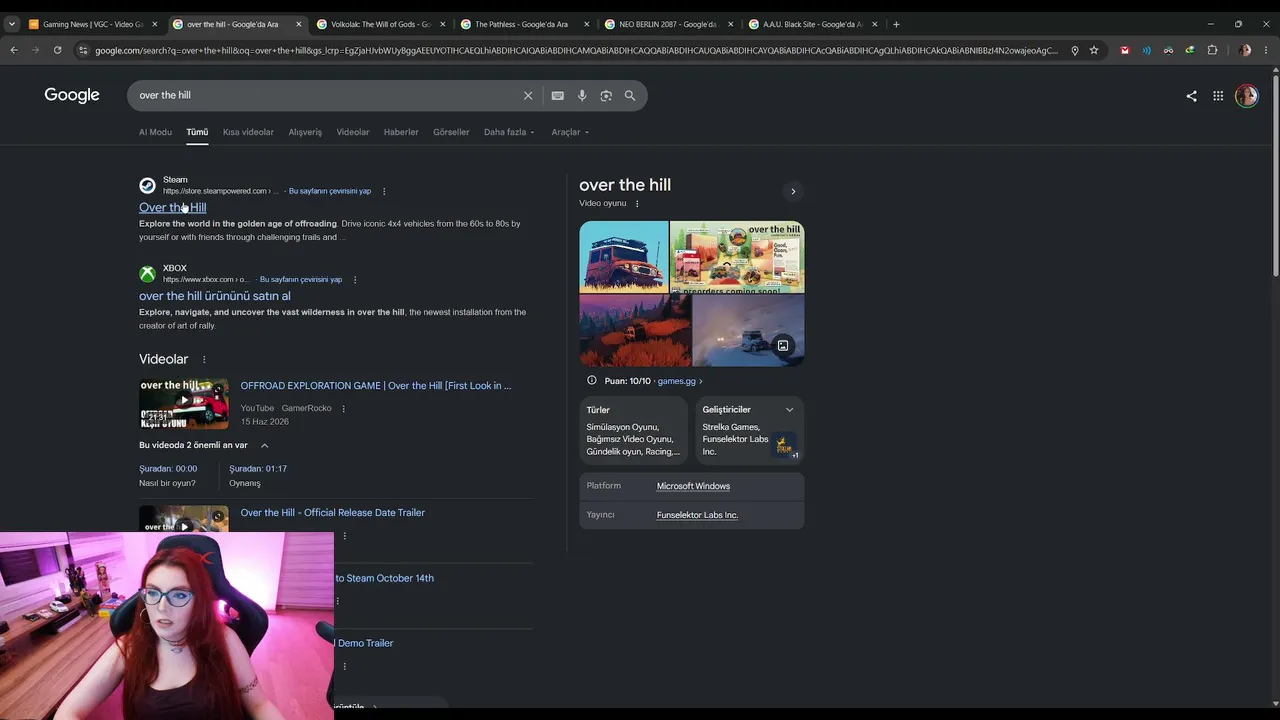Image resolution: width=1280 pixels, height=720 pixels.
Task: Open the Microsoft Windows platform link
Action: coord(693,486)
